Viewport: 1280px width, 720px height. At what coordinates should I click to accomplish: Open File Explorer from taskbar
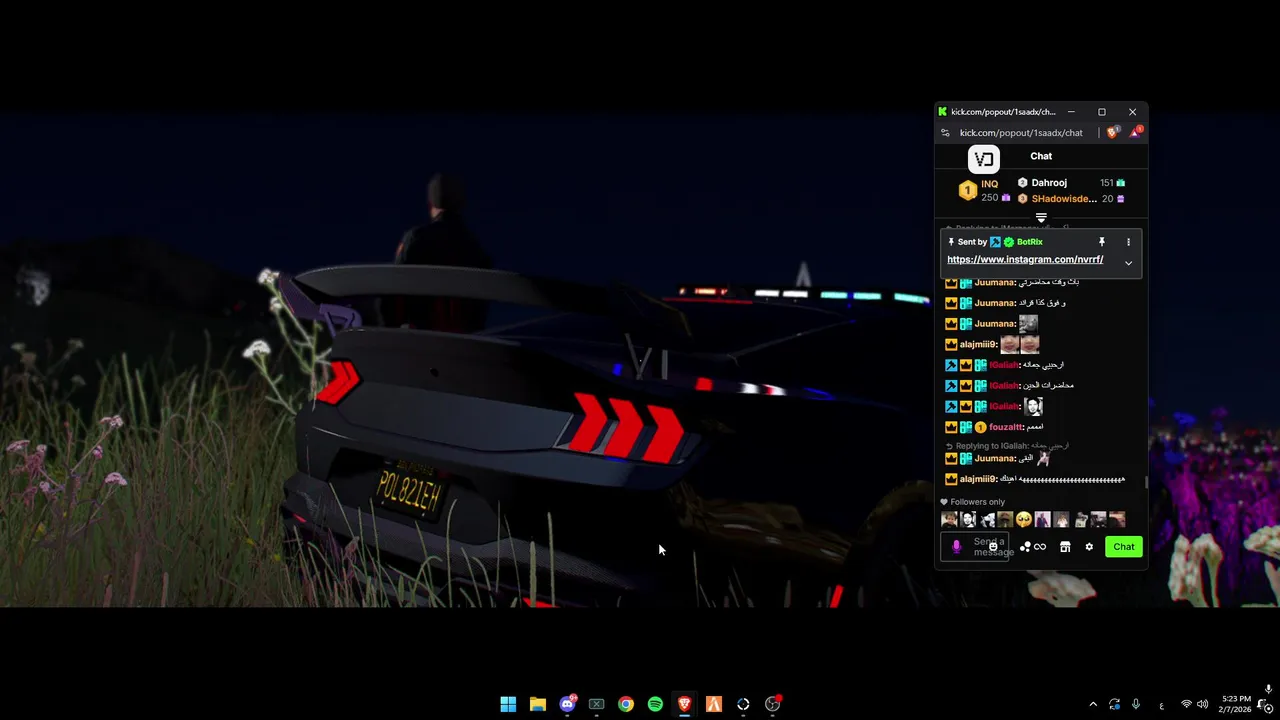[x=537, y=704]
